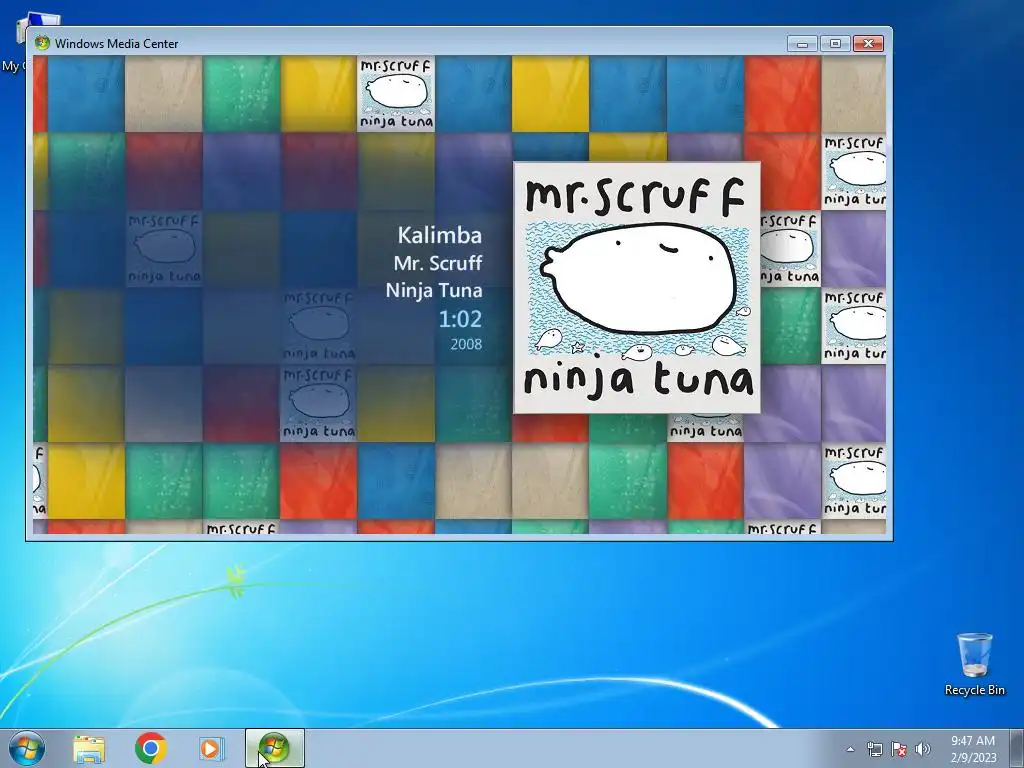
Task: Click the large Ninja Tuna album cover
Action: [637, 287]
